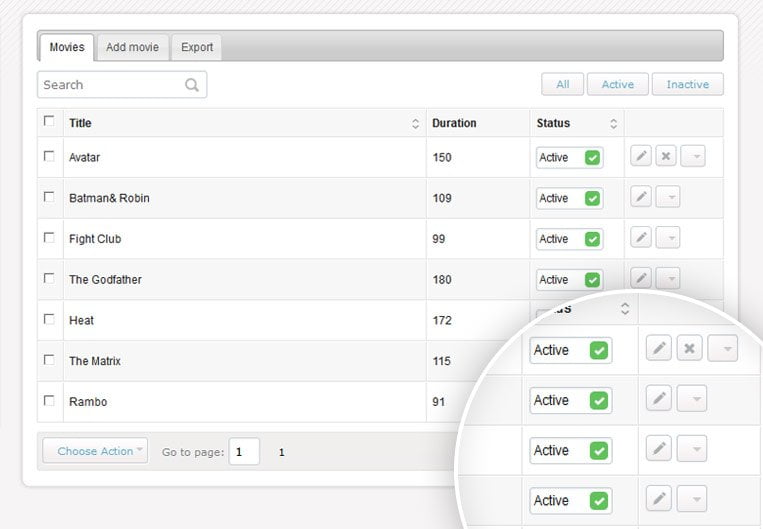Click duration value 115

coord(441,361)
